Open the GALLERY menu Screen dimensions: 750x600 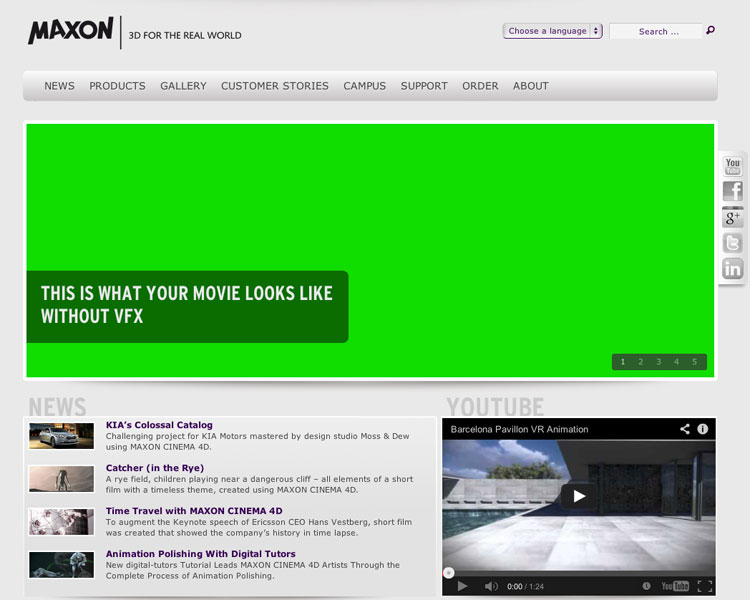pos(183,86)
